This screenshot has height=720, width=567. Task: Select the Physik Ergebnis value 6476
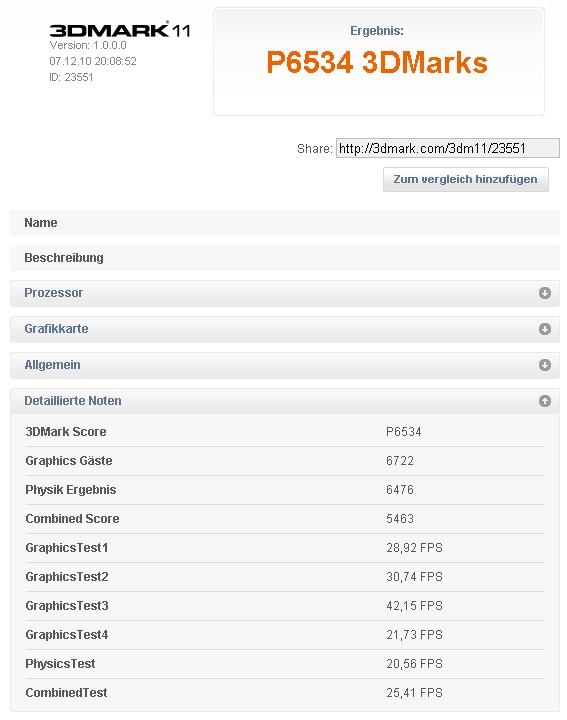pos(399,489)
